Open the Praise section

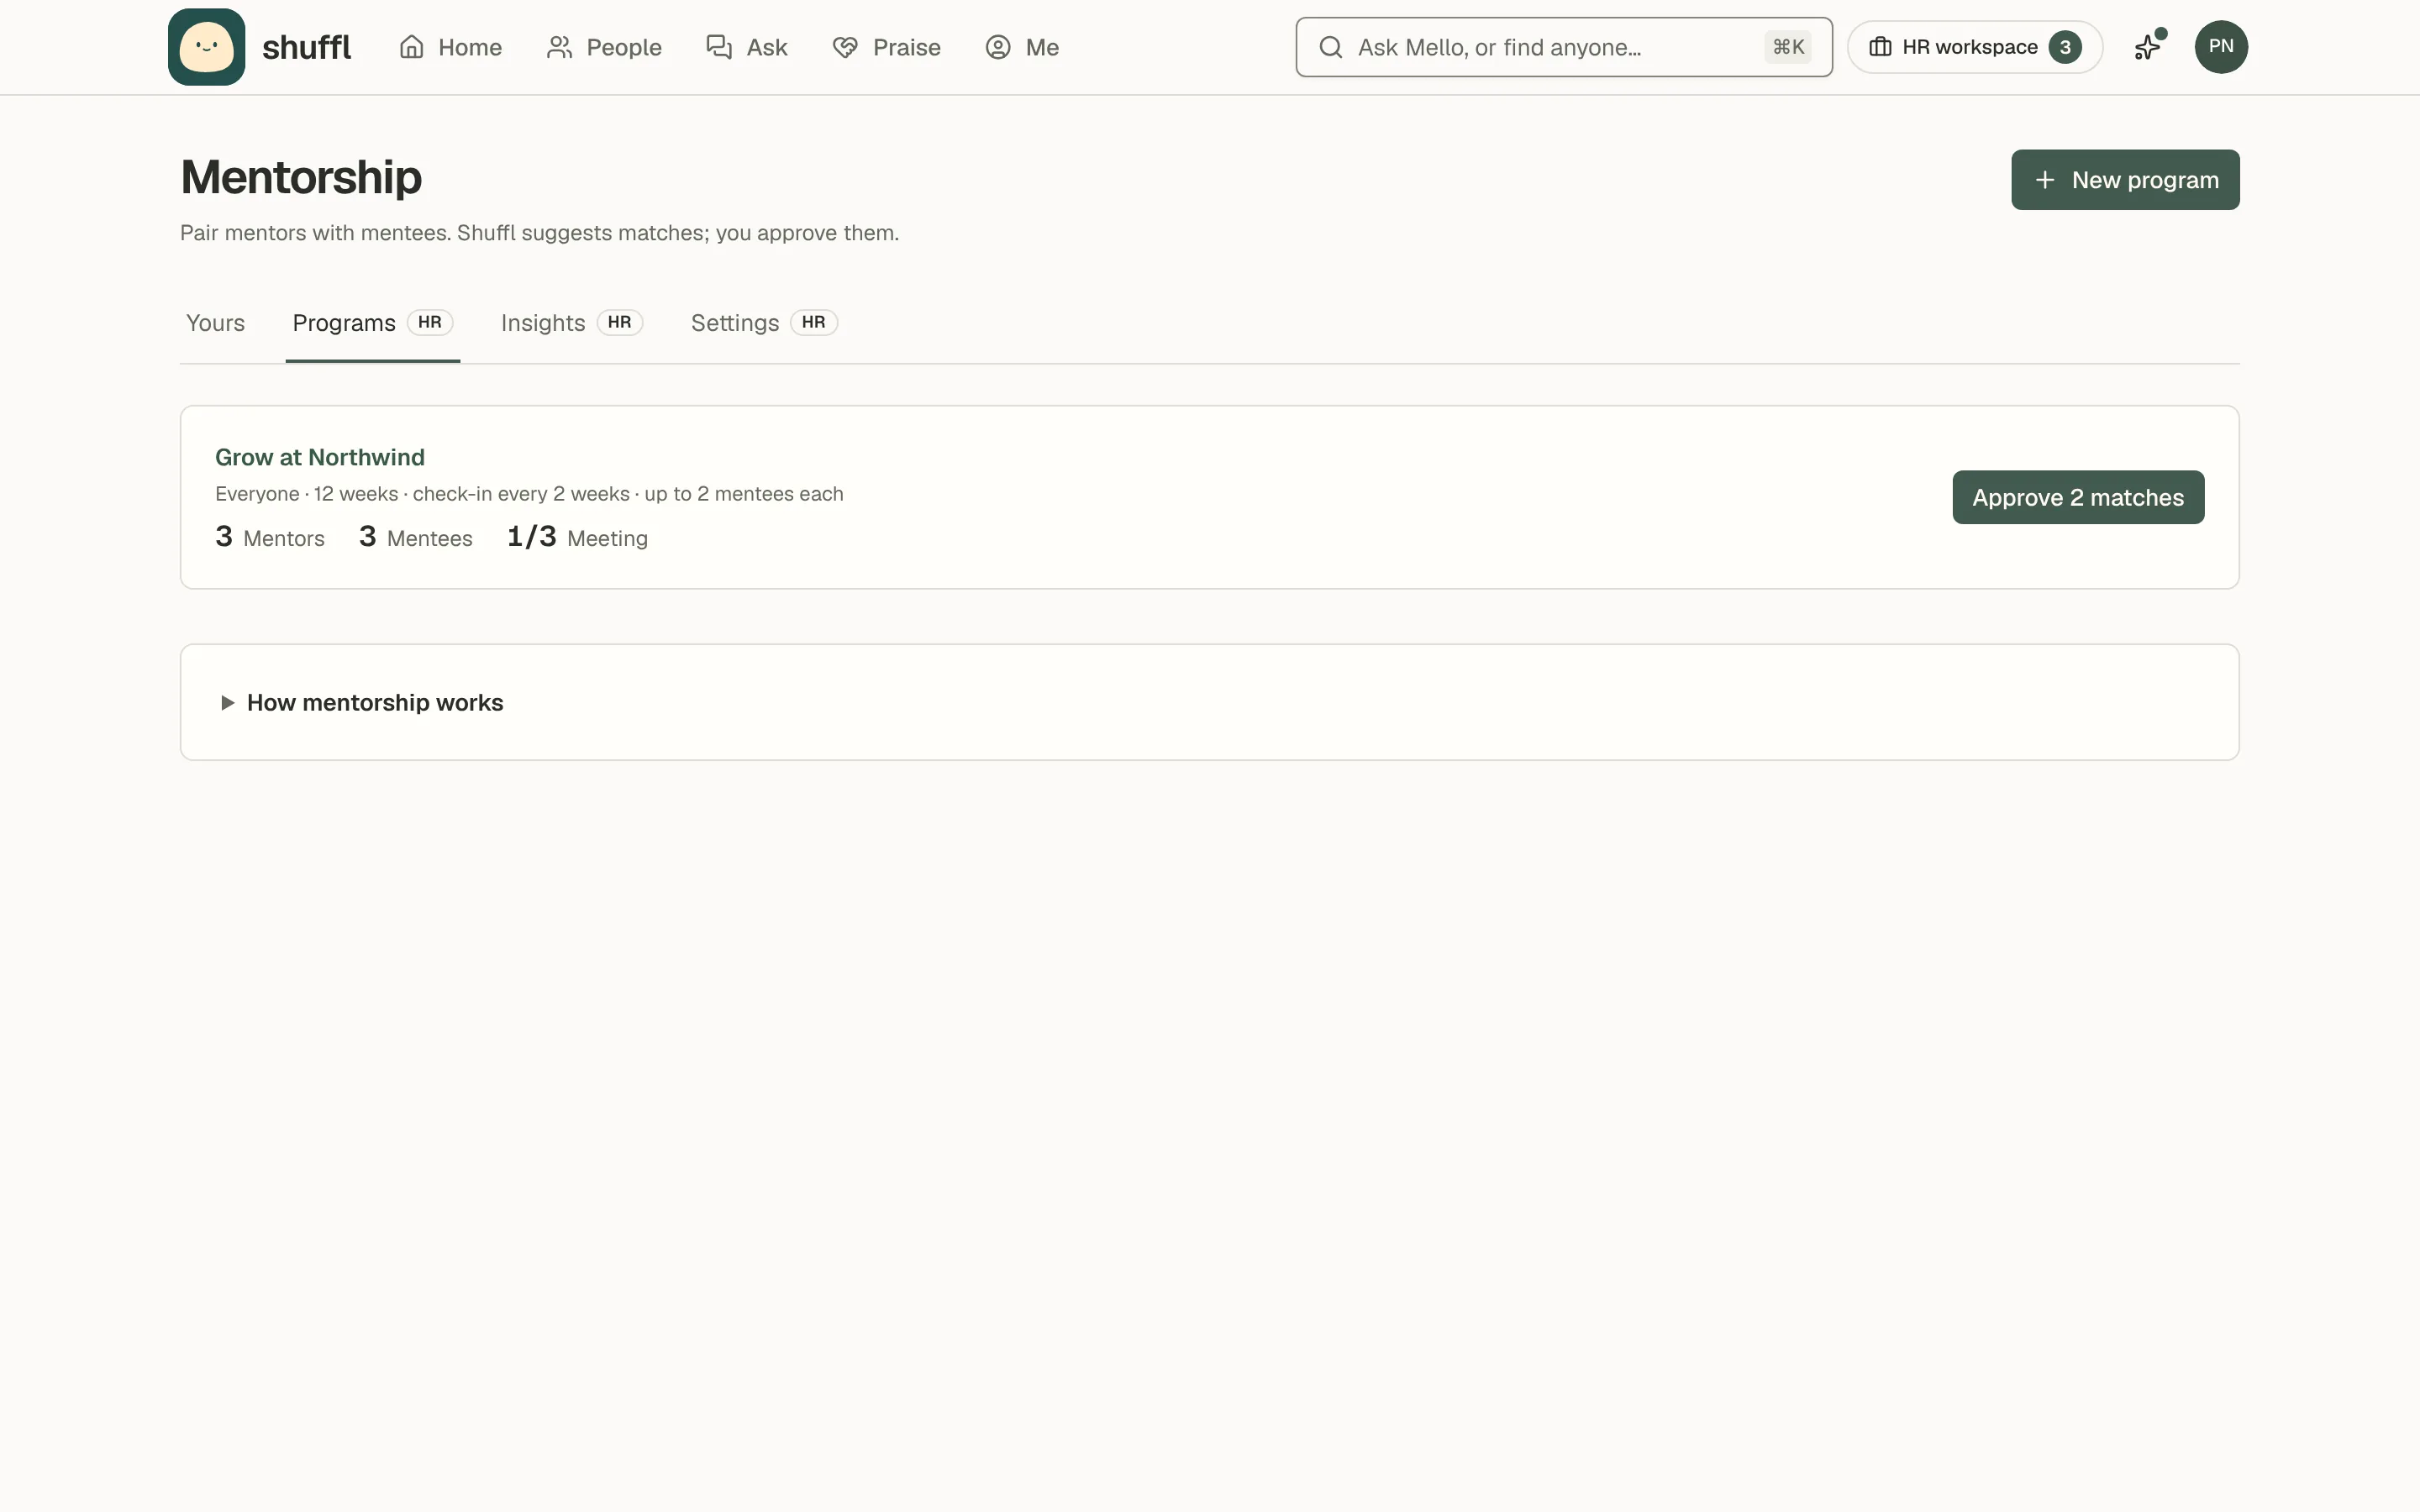point(886,47)
